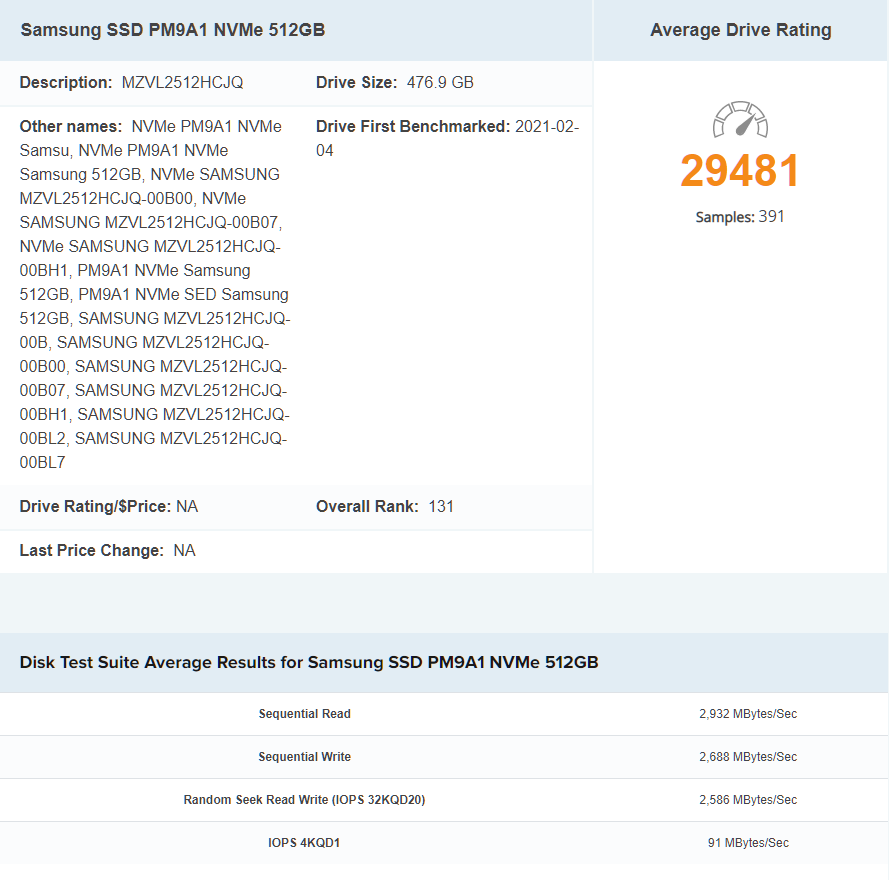
Task: Click the 'Last Price Change: NA' entry
Action: pyautogui.click(x=108, y=551)
